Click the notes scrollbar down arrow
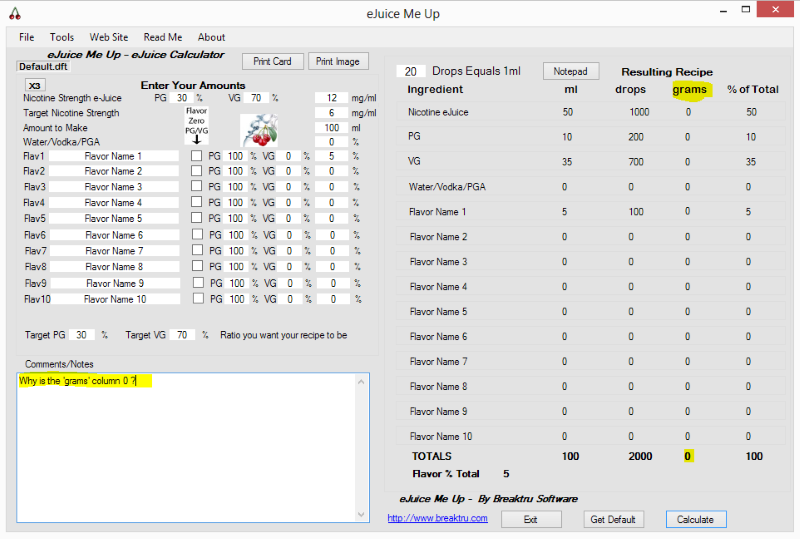Screen dimensions: 800x539 pos(361,514)
